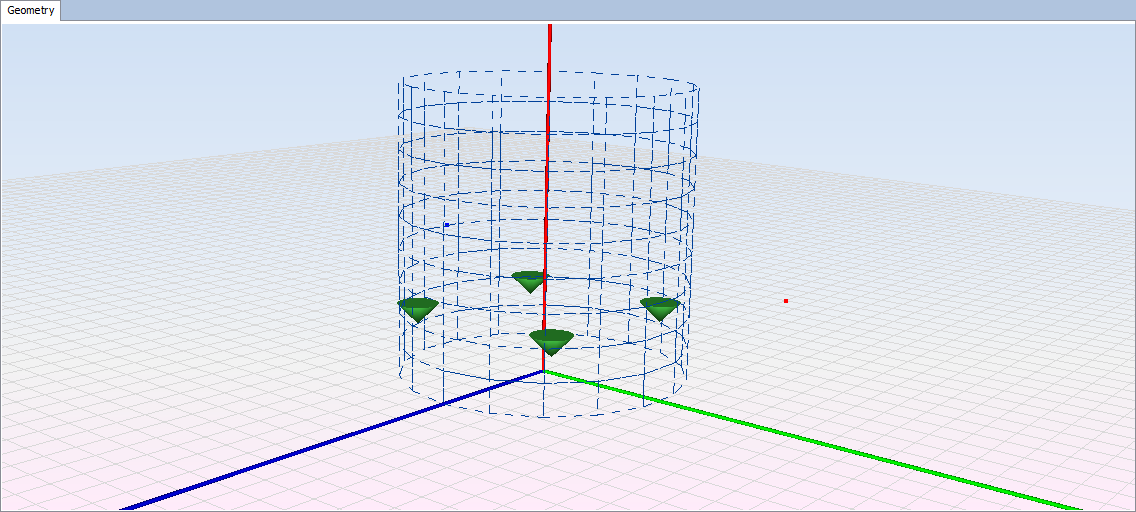Select the rightmost green cone marker

click(660, 307)
